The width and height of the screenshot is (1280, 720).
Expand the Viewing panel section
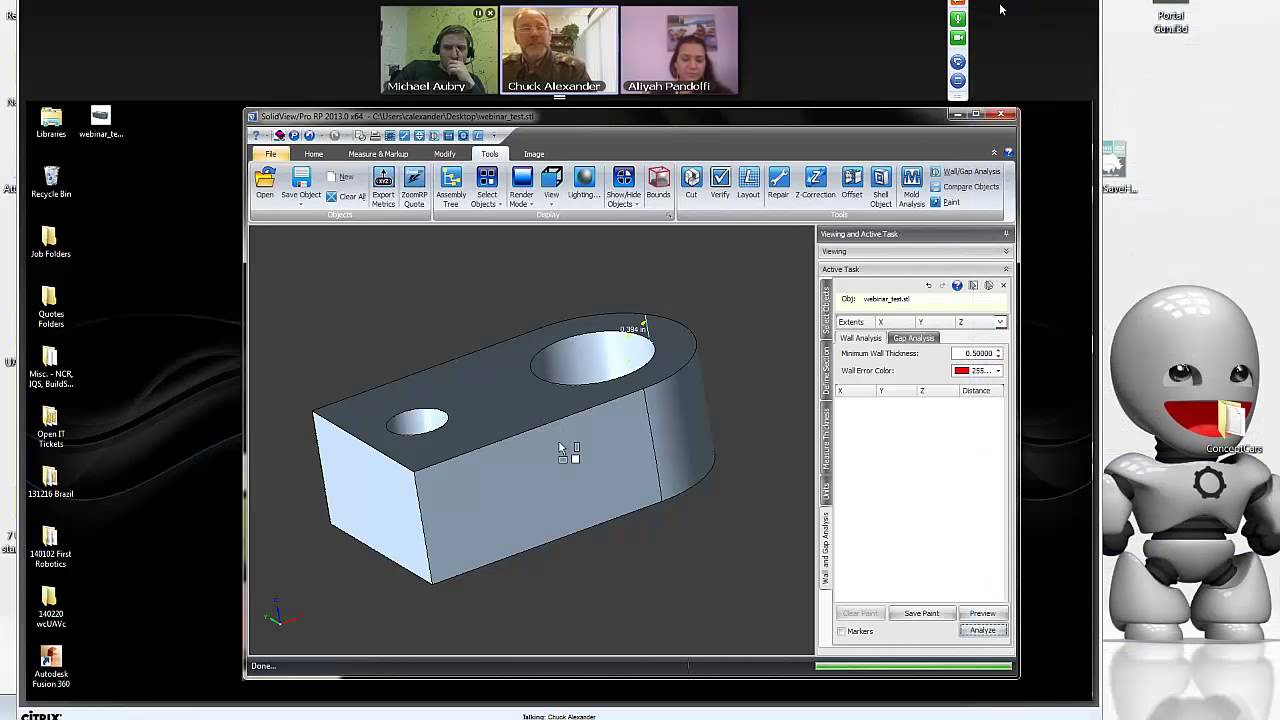tap(1005, 251)
